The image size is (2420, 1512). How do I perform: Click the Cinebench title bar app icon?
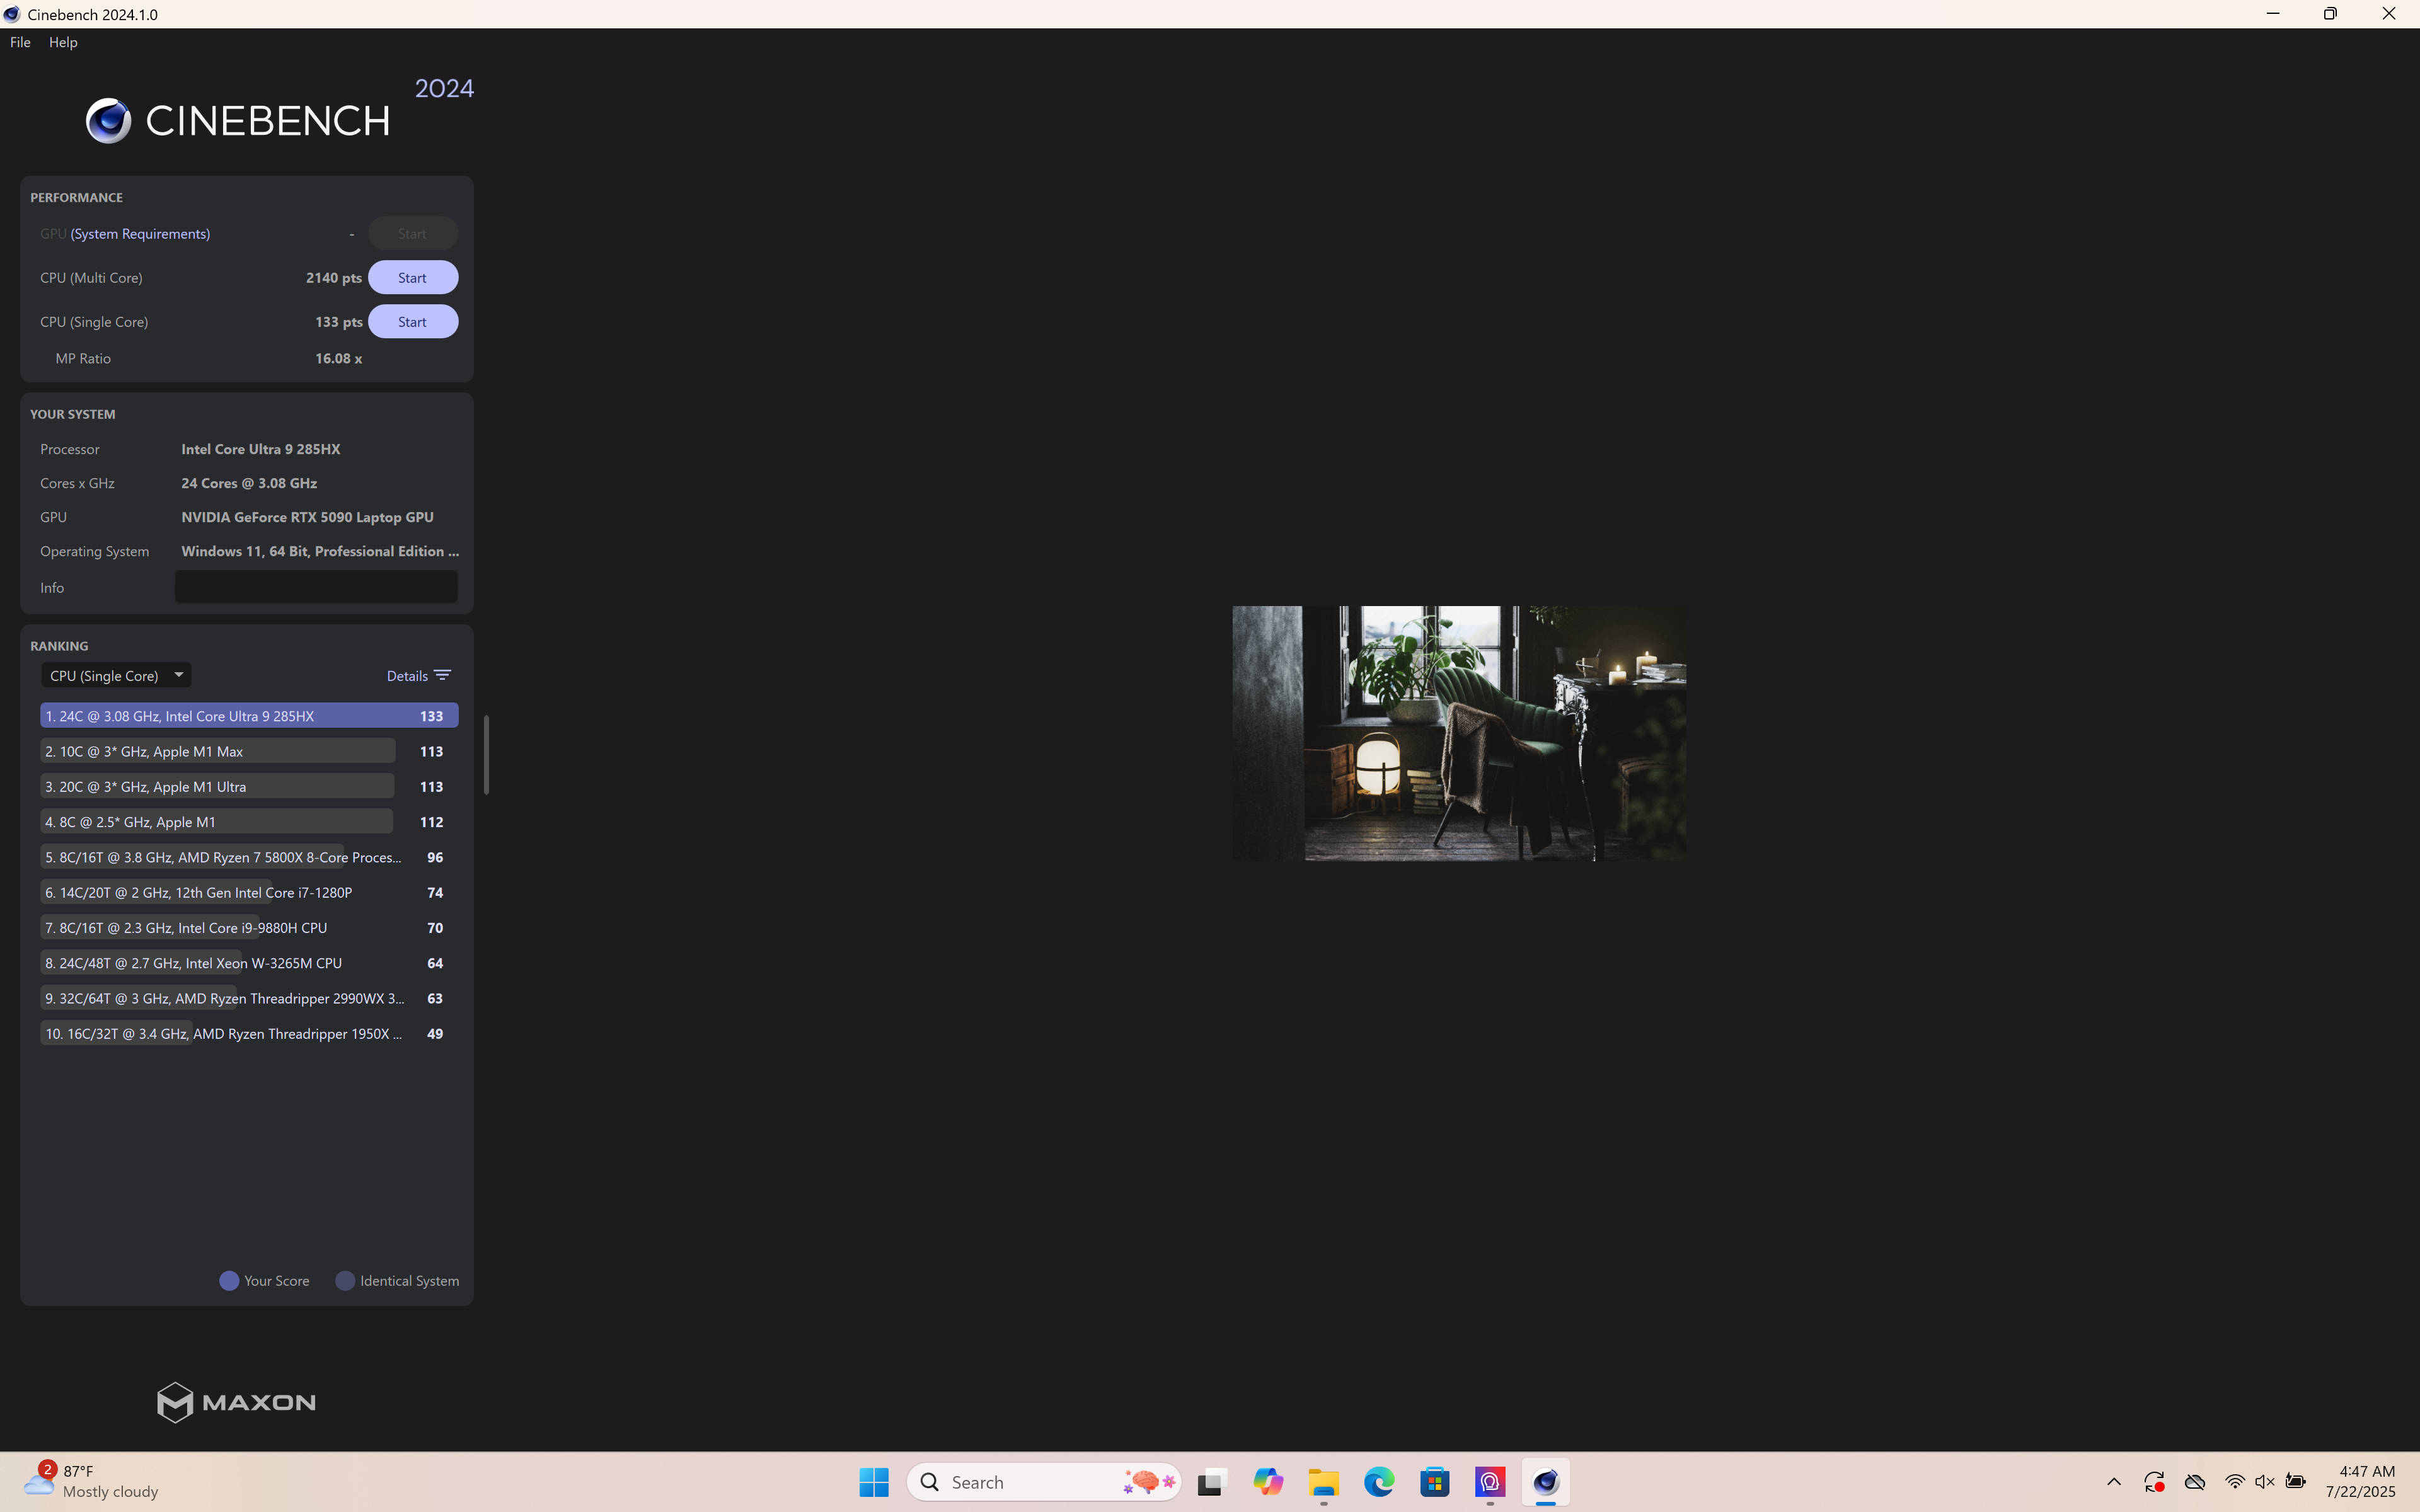pos(12,14)
